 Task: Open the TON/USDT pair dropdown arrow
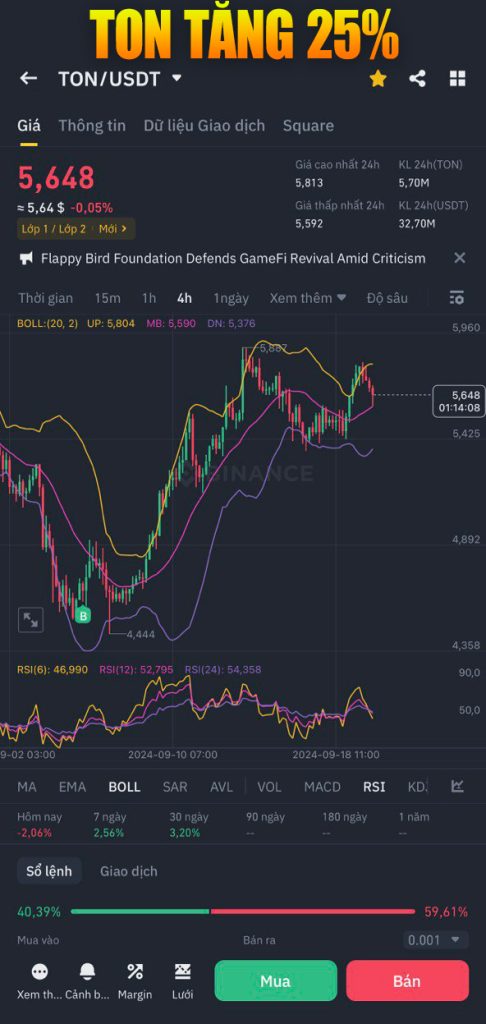[x=176, y=78]
